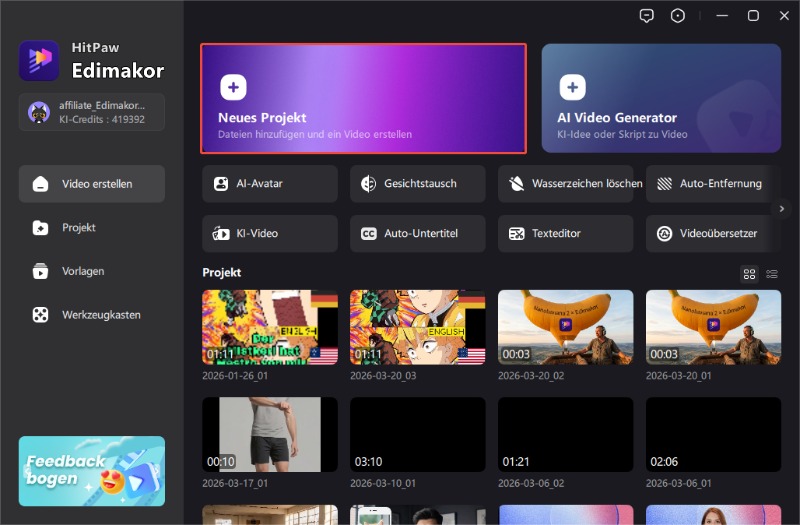The height and width of the screenshot is (525, 800).
Task: Open the AI-Avatar tool
Action: click(x=270, y=184)
